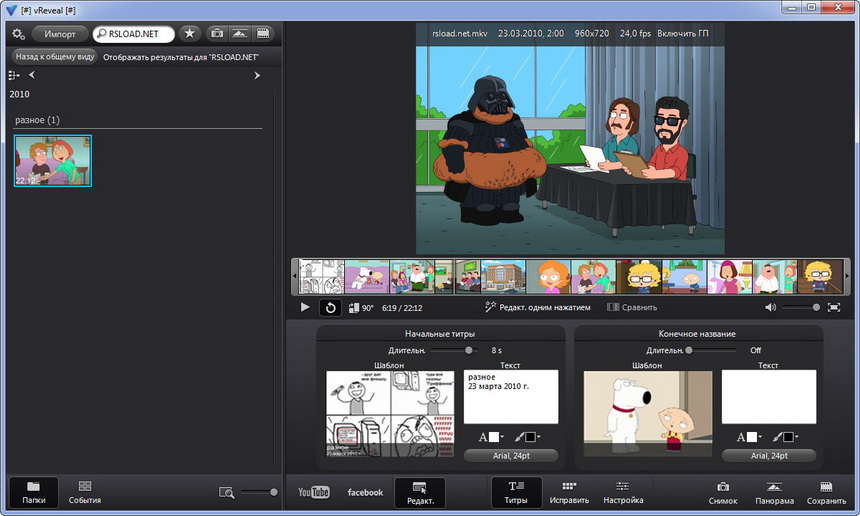The width and height of the screenshot is (860, 516).
Task: Open the grouping tree options icon
Action: [x=14, y=75]
